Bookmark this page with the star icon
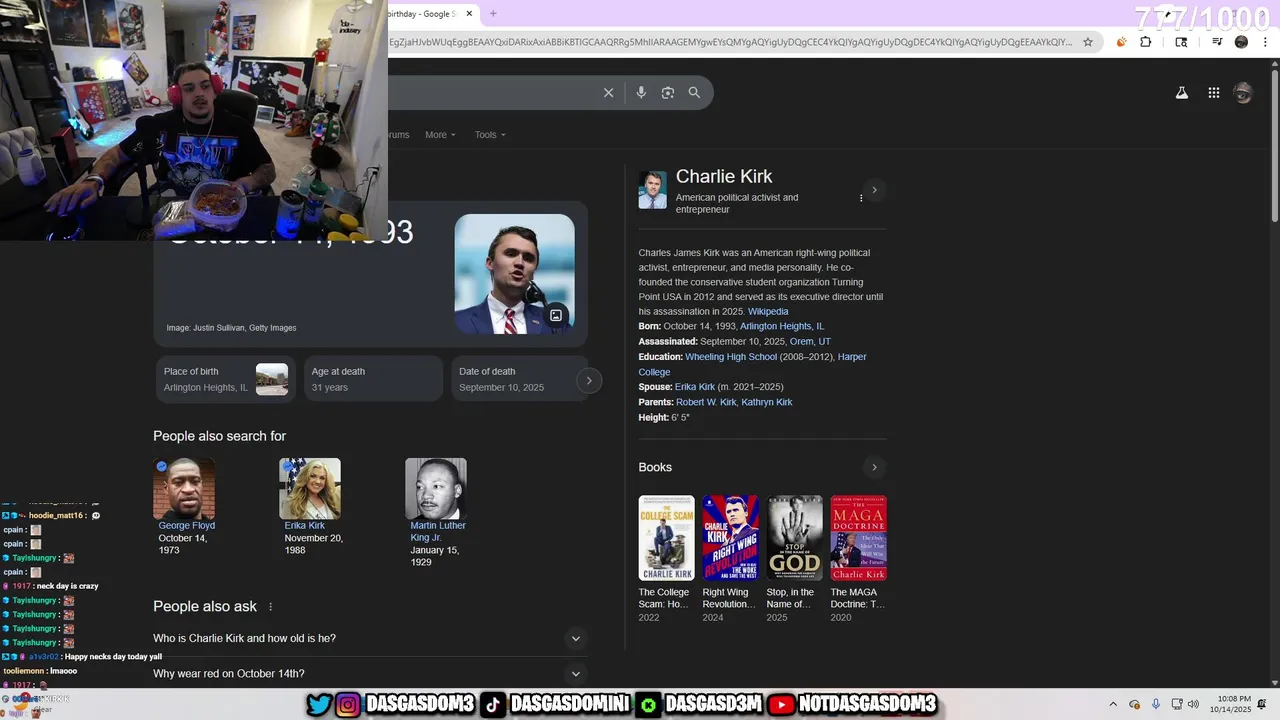This screenshot has height=720, width=1280. [1088, 42]
